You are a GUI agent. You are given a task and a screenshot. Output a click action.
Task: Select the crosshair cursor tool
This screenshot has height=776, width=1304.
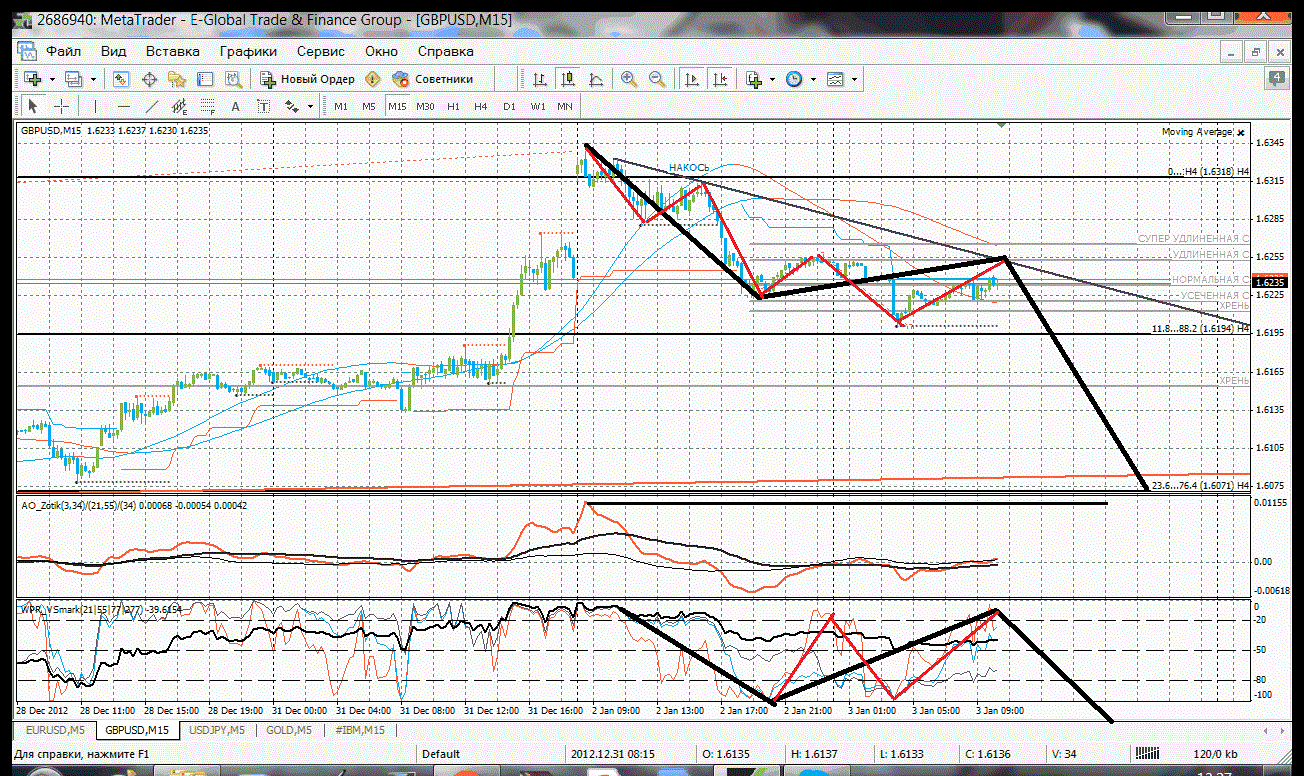61,106
